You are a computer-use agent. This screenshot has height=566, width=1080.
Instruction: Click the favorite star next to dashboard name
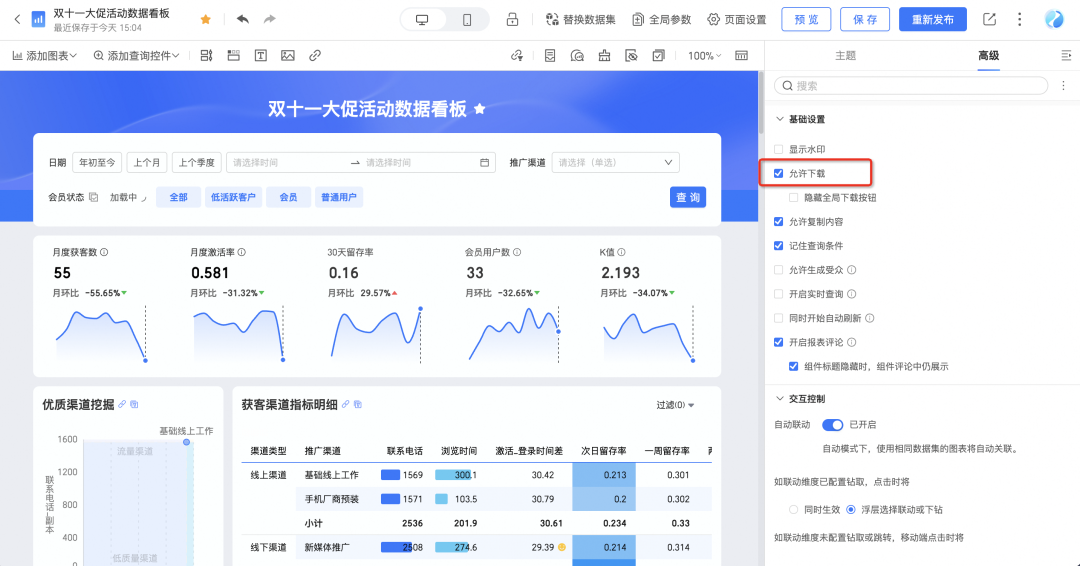click(x=205, y=19)
